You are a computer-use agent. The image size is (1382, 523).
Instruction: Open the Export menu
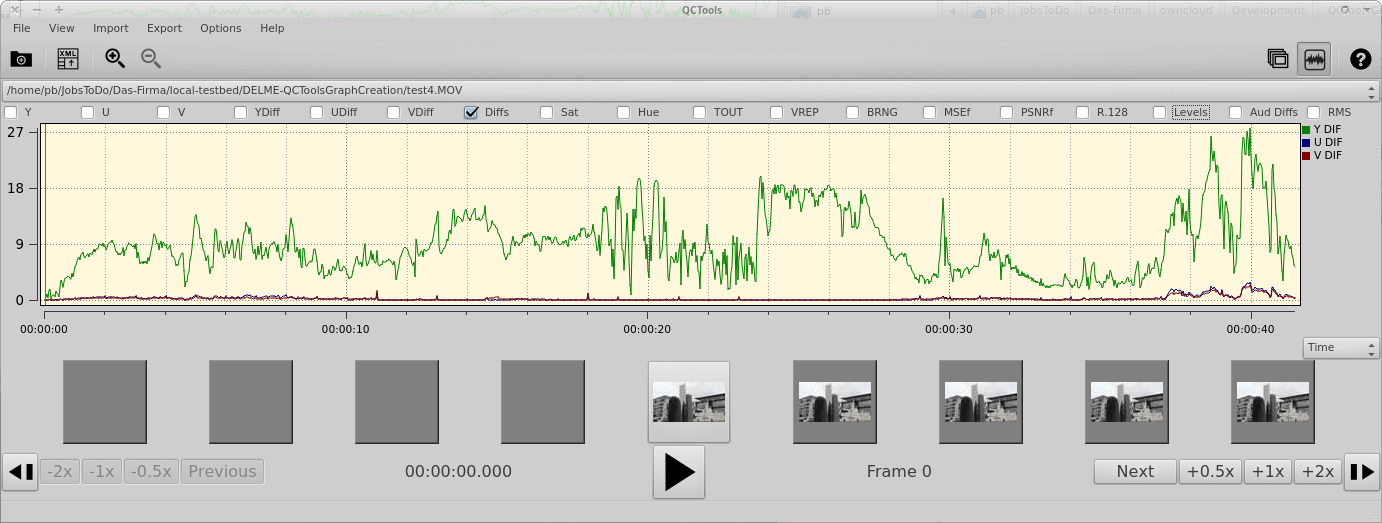164,28
